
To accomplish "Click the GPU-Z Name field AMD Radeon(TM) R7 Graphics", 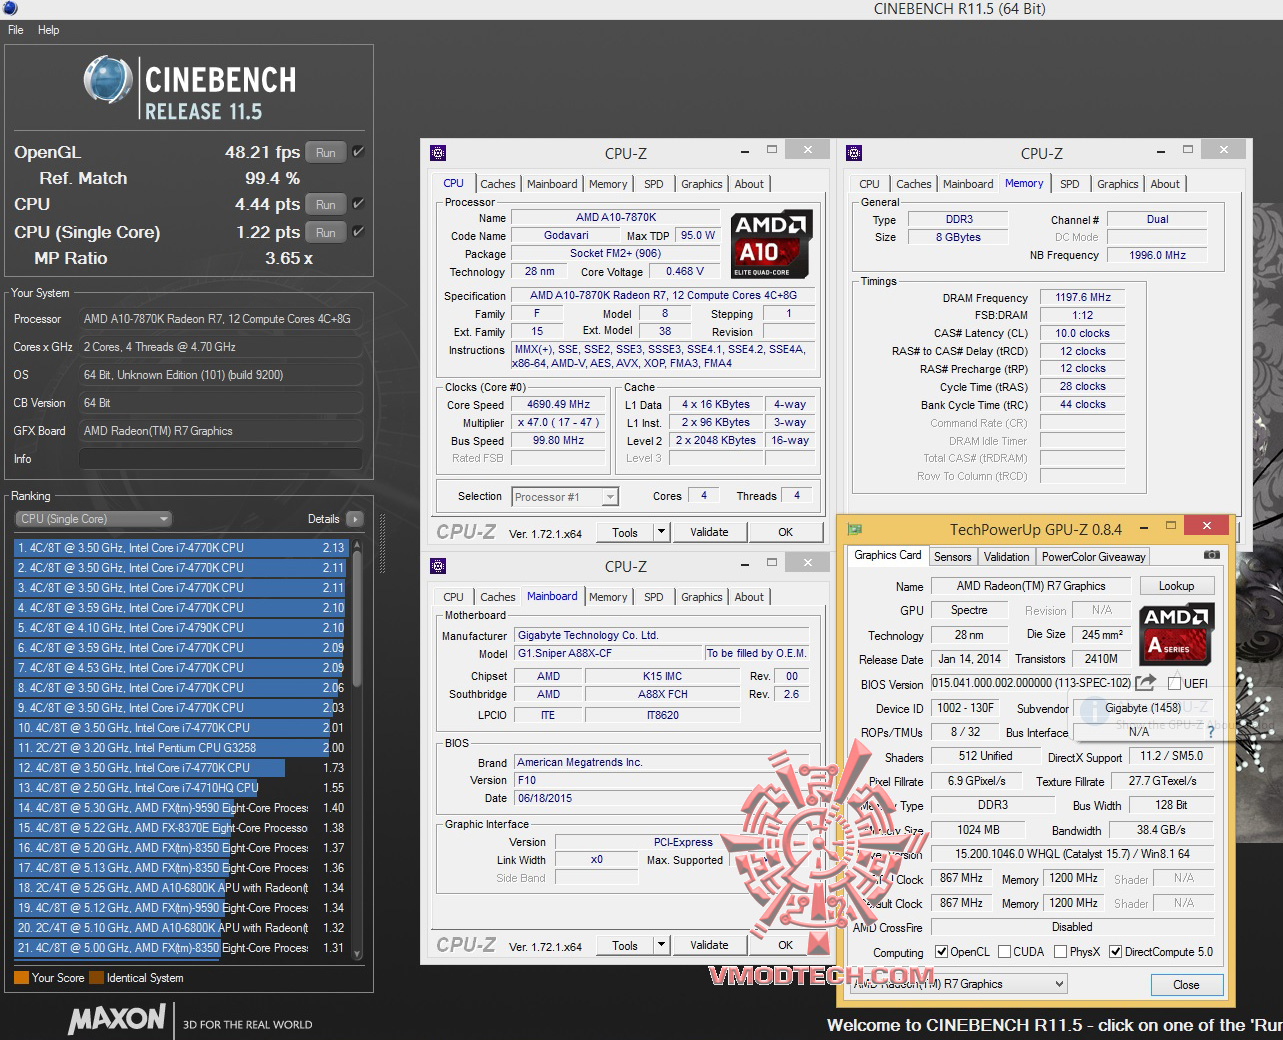I will [1031, 586].
